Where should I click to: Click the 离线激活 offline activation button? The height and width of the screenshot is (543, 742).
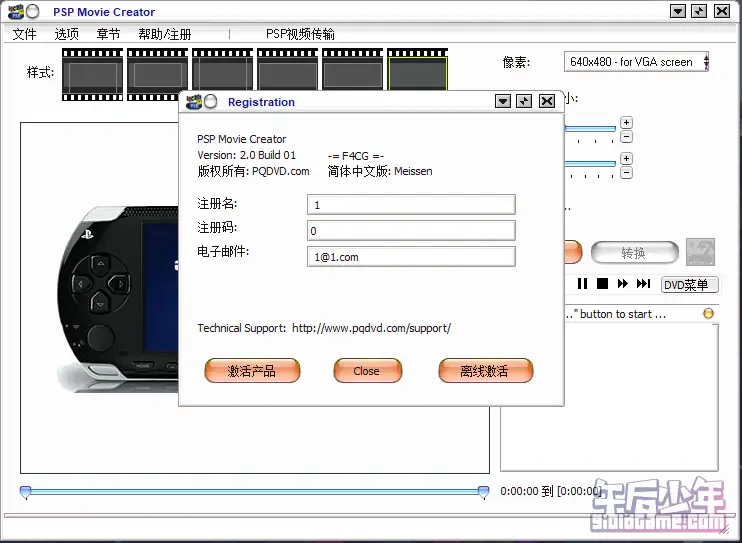(486, 370)
